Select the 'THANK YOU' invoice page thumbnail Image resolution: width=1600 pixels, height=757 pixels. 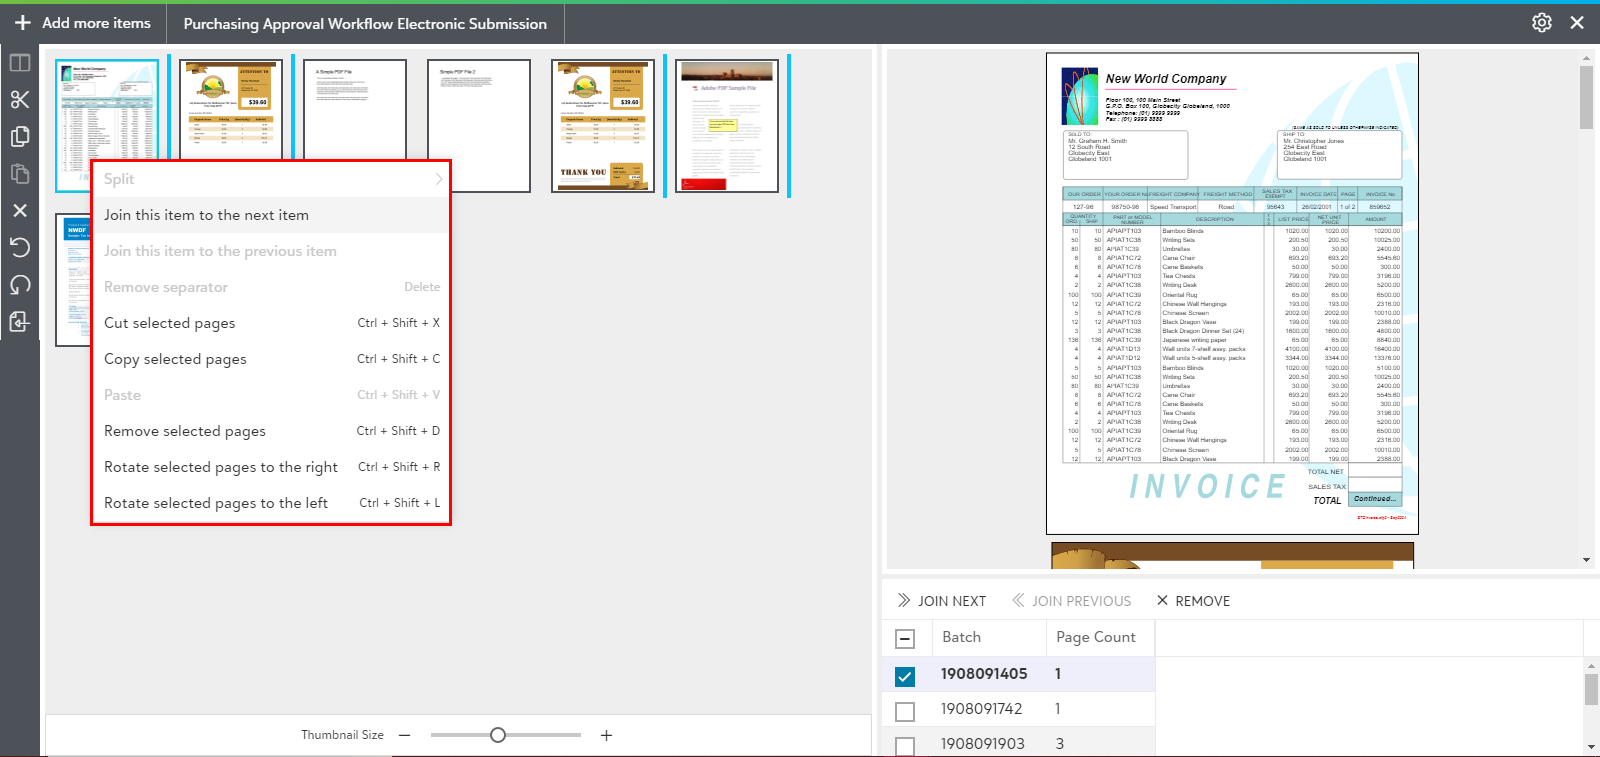pos(603,125)
